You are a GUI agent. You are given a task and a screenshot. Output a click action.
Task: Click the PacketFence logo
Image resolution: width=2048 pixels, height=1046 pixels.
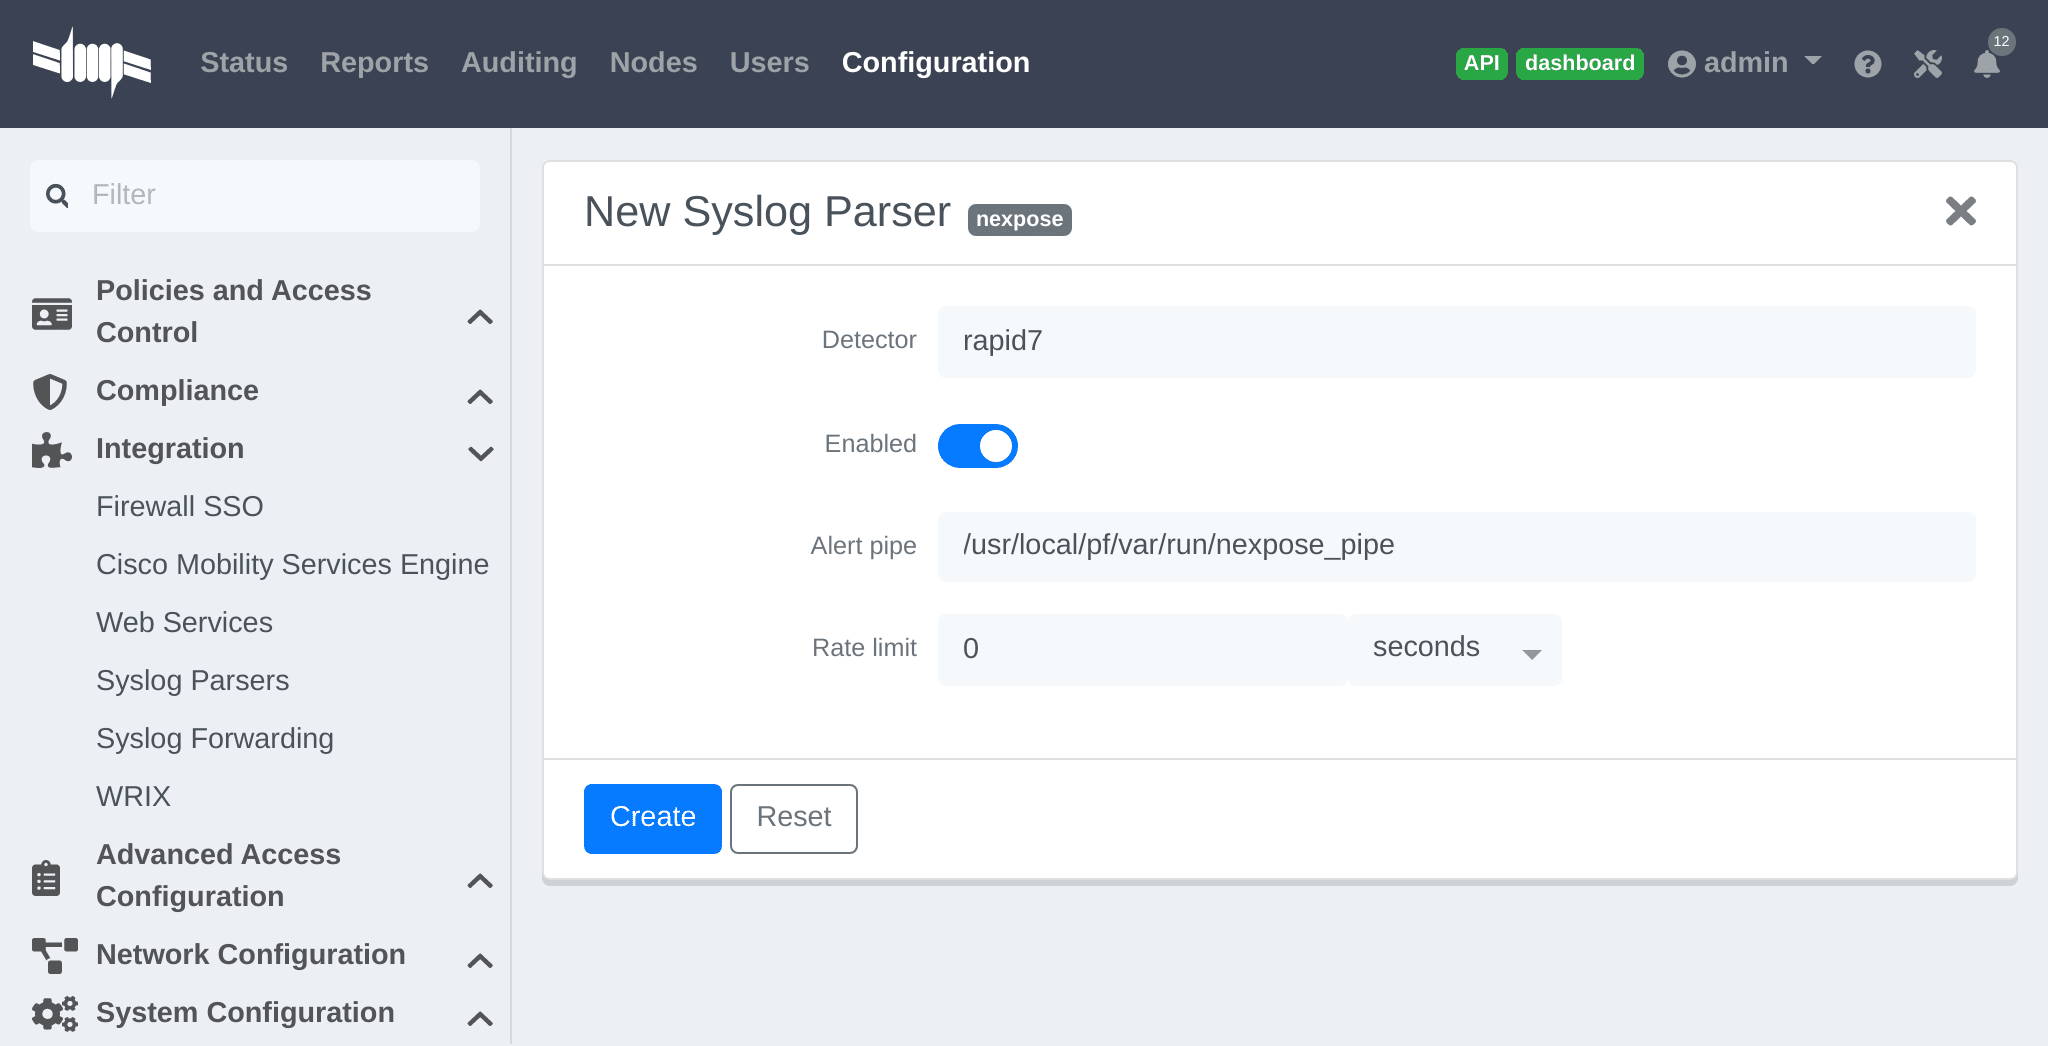click(93, 62)
